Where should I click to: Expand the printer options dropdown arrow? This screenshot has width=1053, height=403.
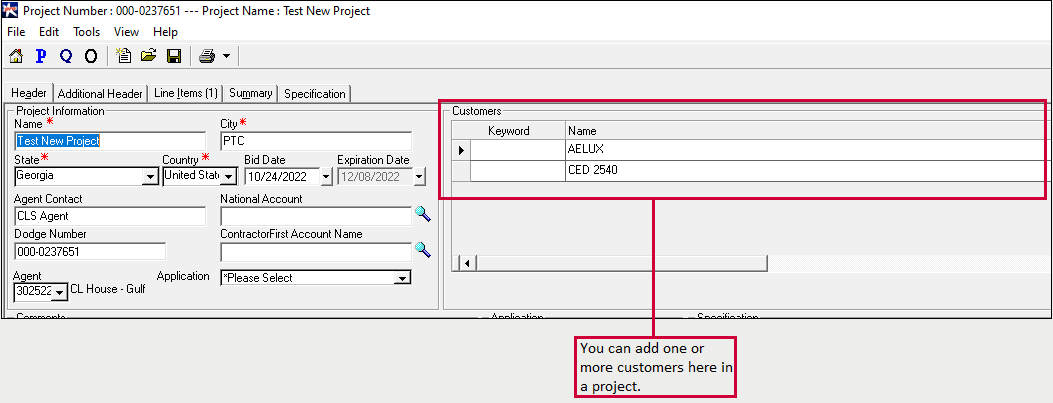click(226, 57)
